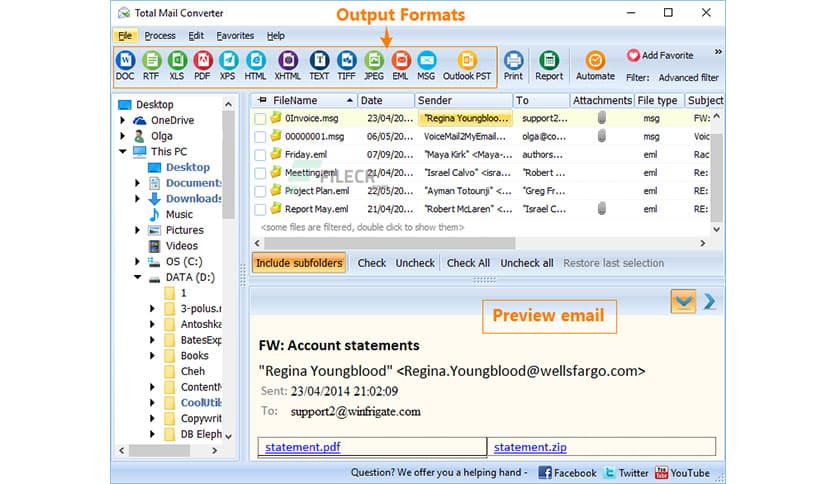
Task: Select OneDrive in folder tree
Action: coord(172,120)
